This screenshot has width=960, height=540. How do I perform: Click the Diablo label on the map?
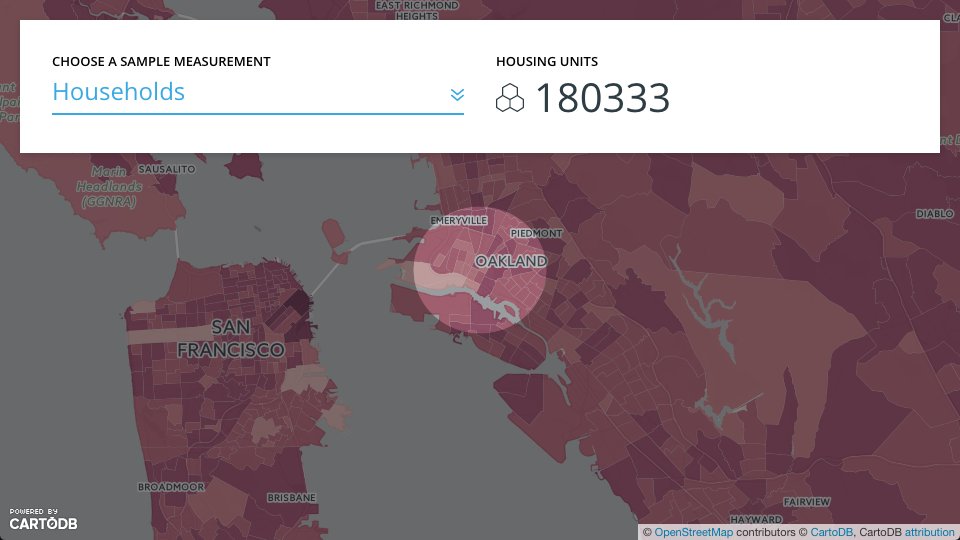point(935,214)
